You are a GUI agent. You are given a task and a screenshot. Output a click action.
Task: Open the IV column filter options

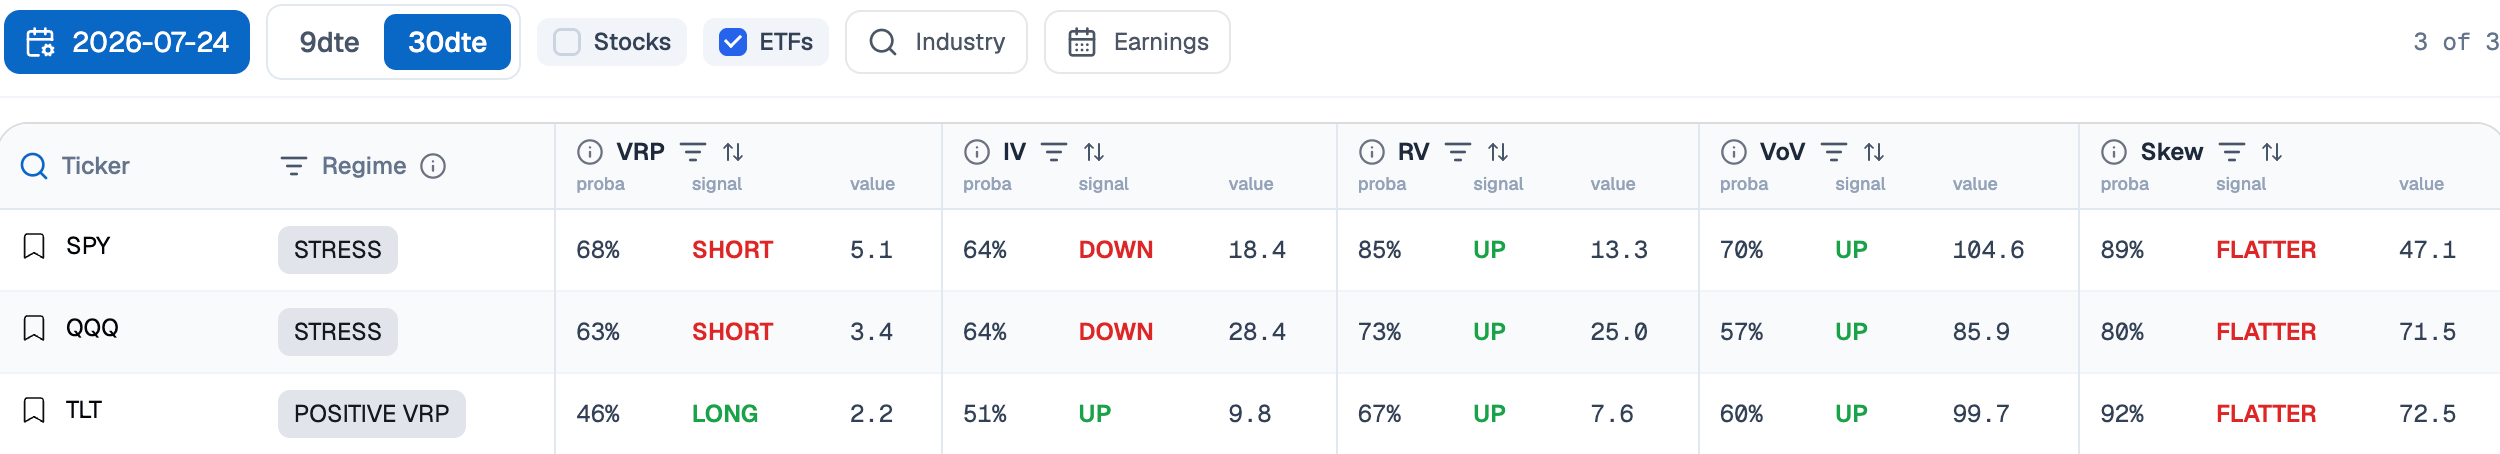click(1054, 152)
